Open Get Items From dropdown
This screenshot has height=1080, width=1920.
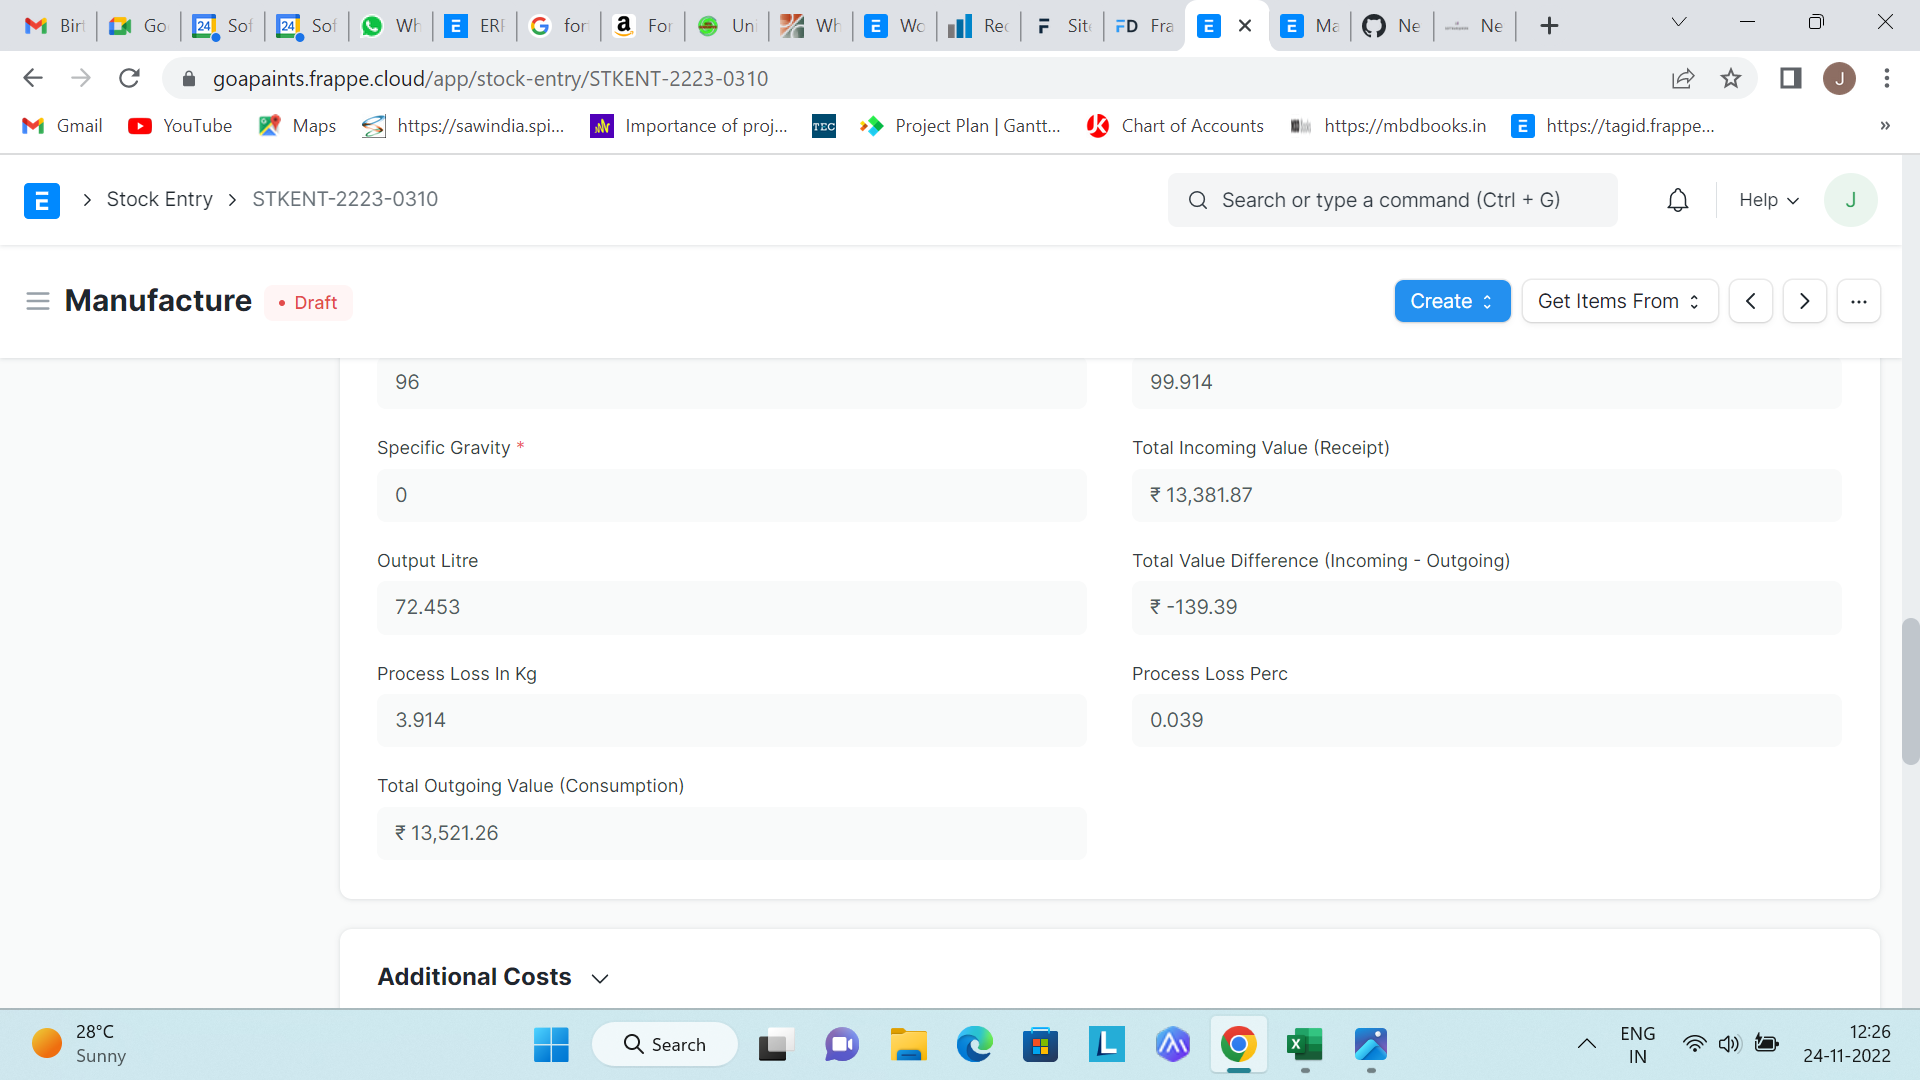[x=1618, y=301]
